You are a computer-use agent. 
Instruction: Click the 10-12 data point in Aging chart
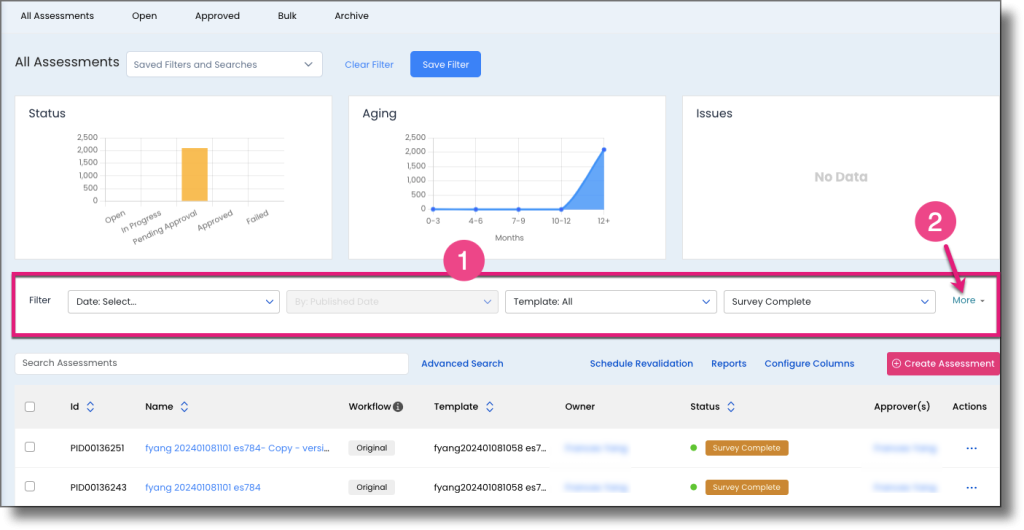(562, 210)
